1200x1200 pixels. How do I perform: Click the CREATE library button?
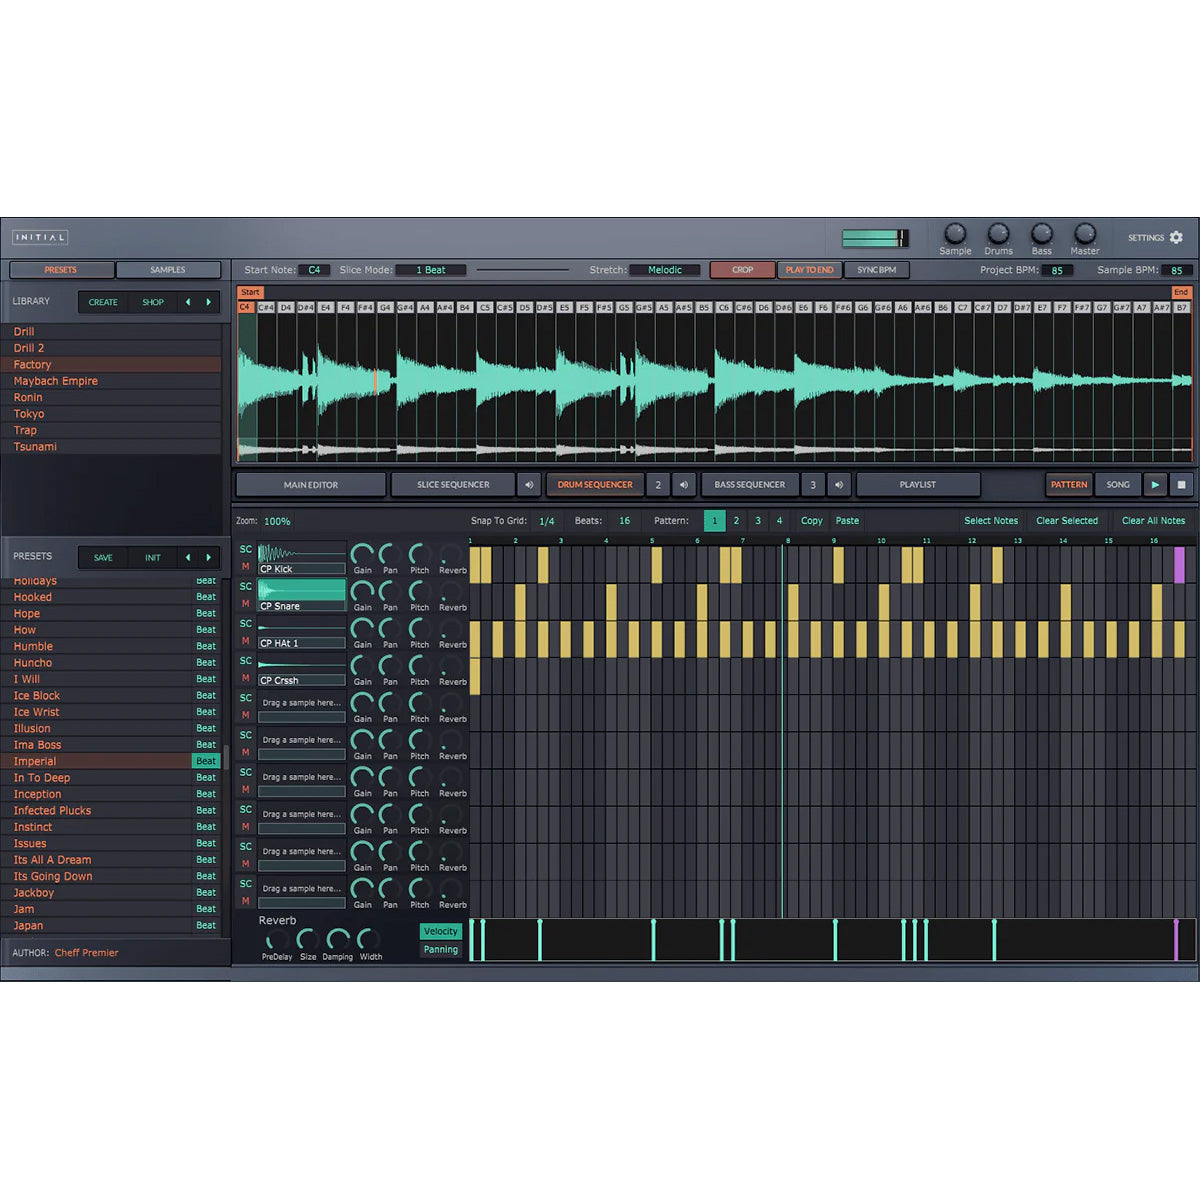[x=103, y=302]
